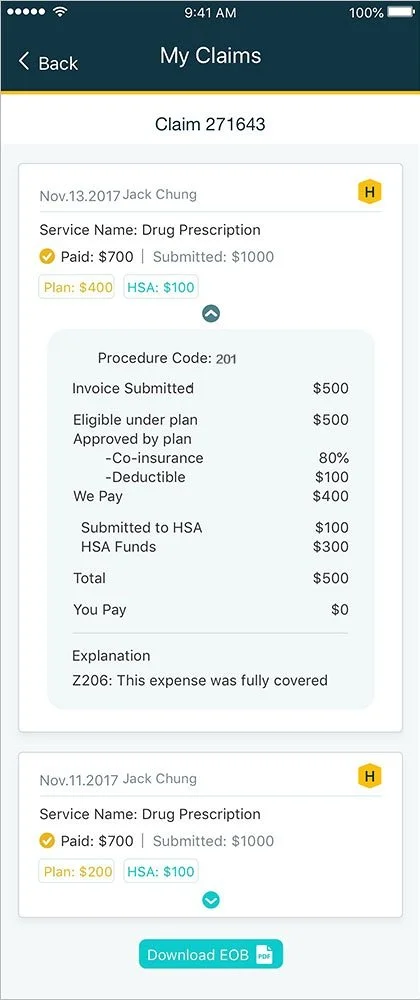
Task: Tap the signal strength dots
Action: tap(25, 12)
